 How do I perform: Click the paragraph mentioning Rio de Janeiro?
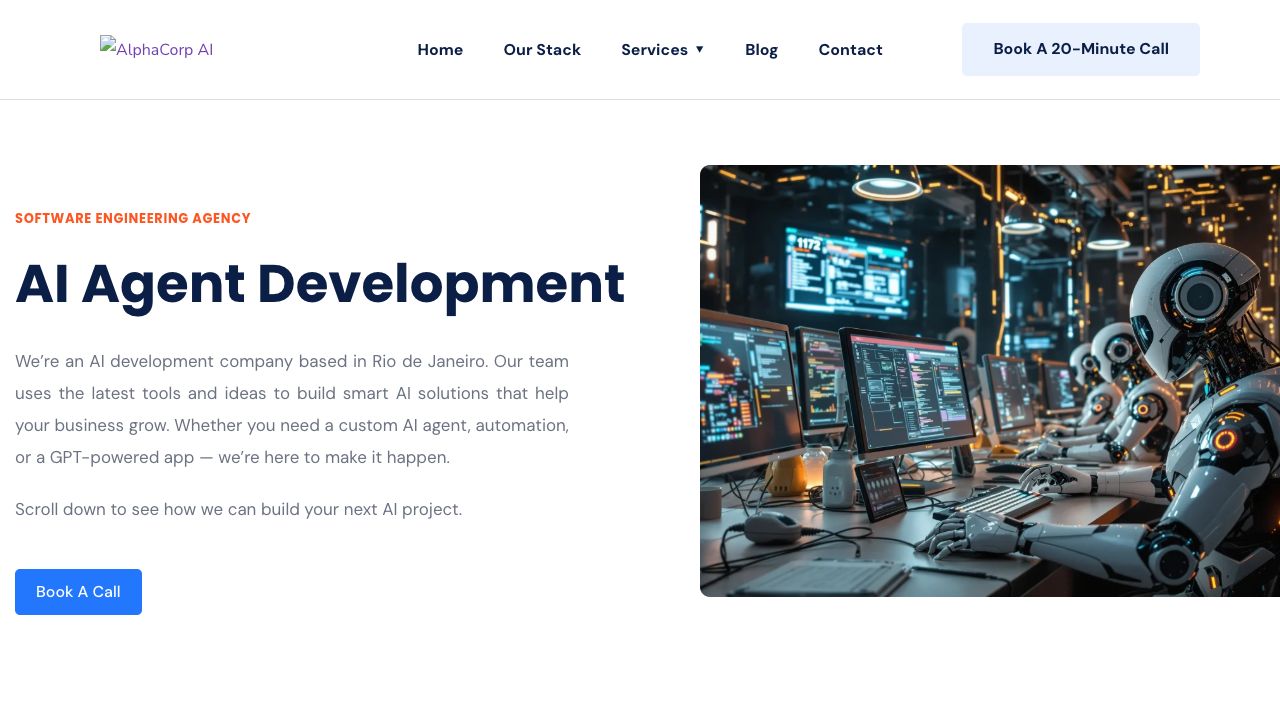(292, 409)
